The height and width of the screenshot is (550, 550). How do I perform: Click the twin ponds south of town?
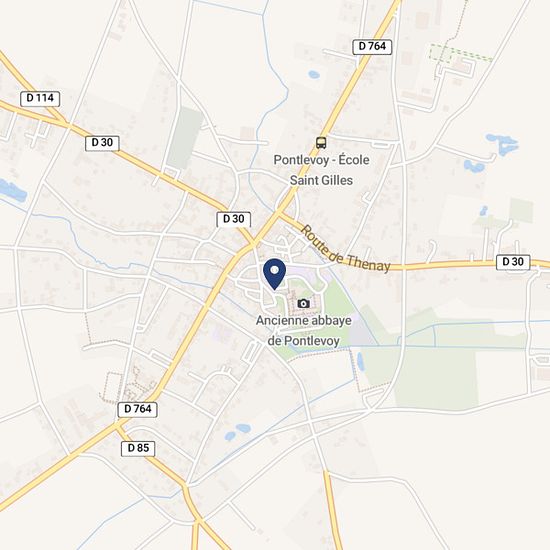[237, 432]
